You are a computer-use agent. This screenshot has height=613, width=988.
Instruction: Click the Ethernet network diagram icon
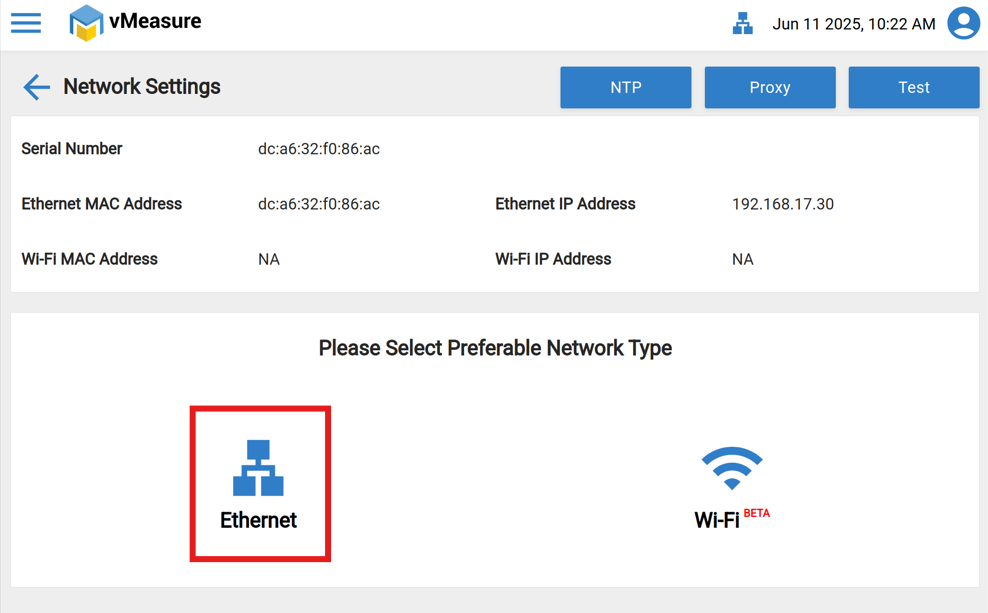[x=258, y=467]
